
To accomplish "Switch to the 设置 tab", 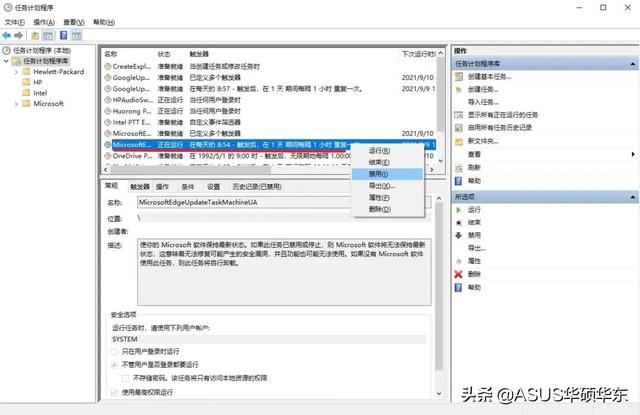I will [213, 187].
